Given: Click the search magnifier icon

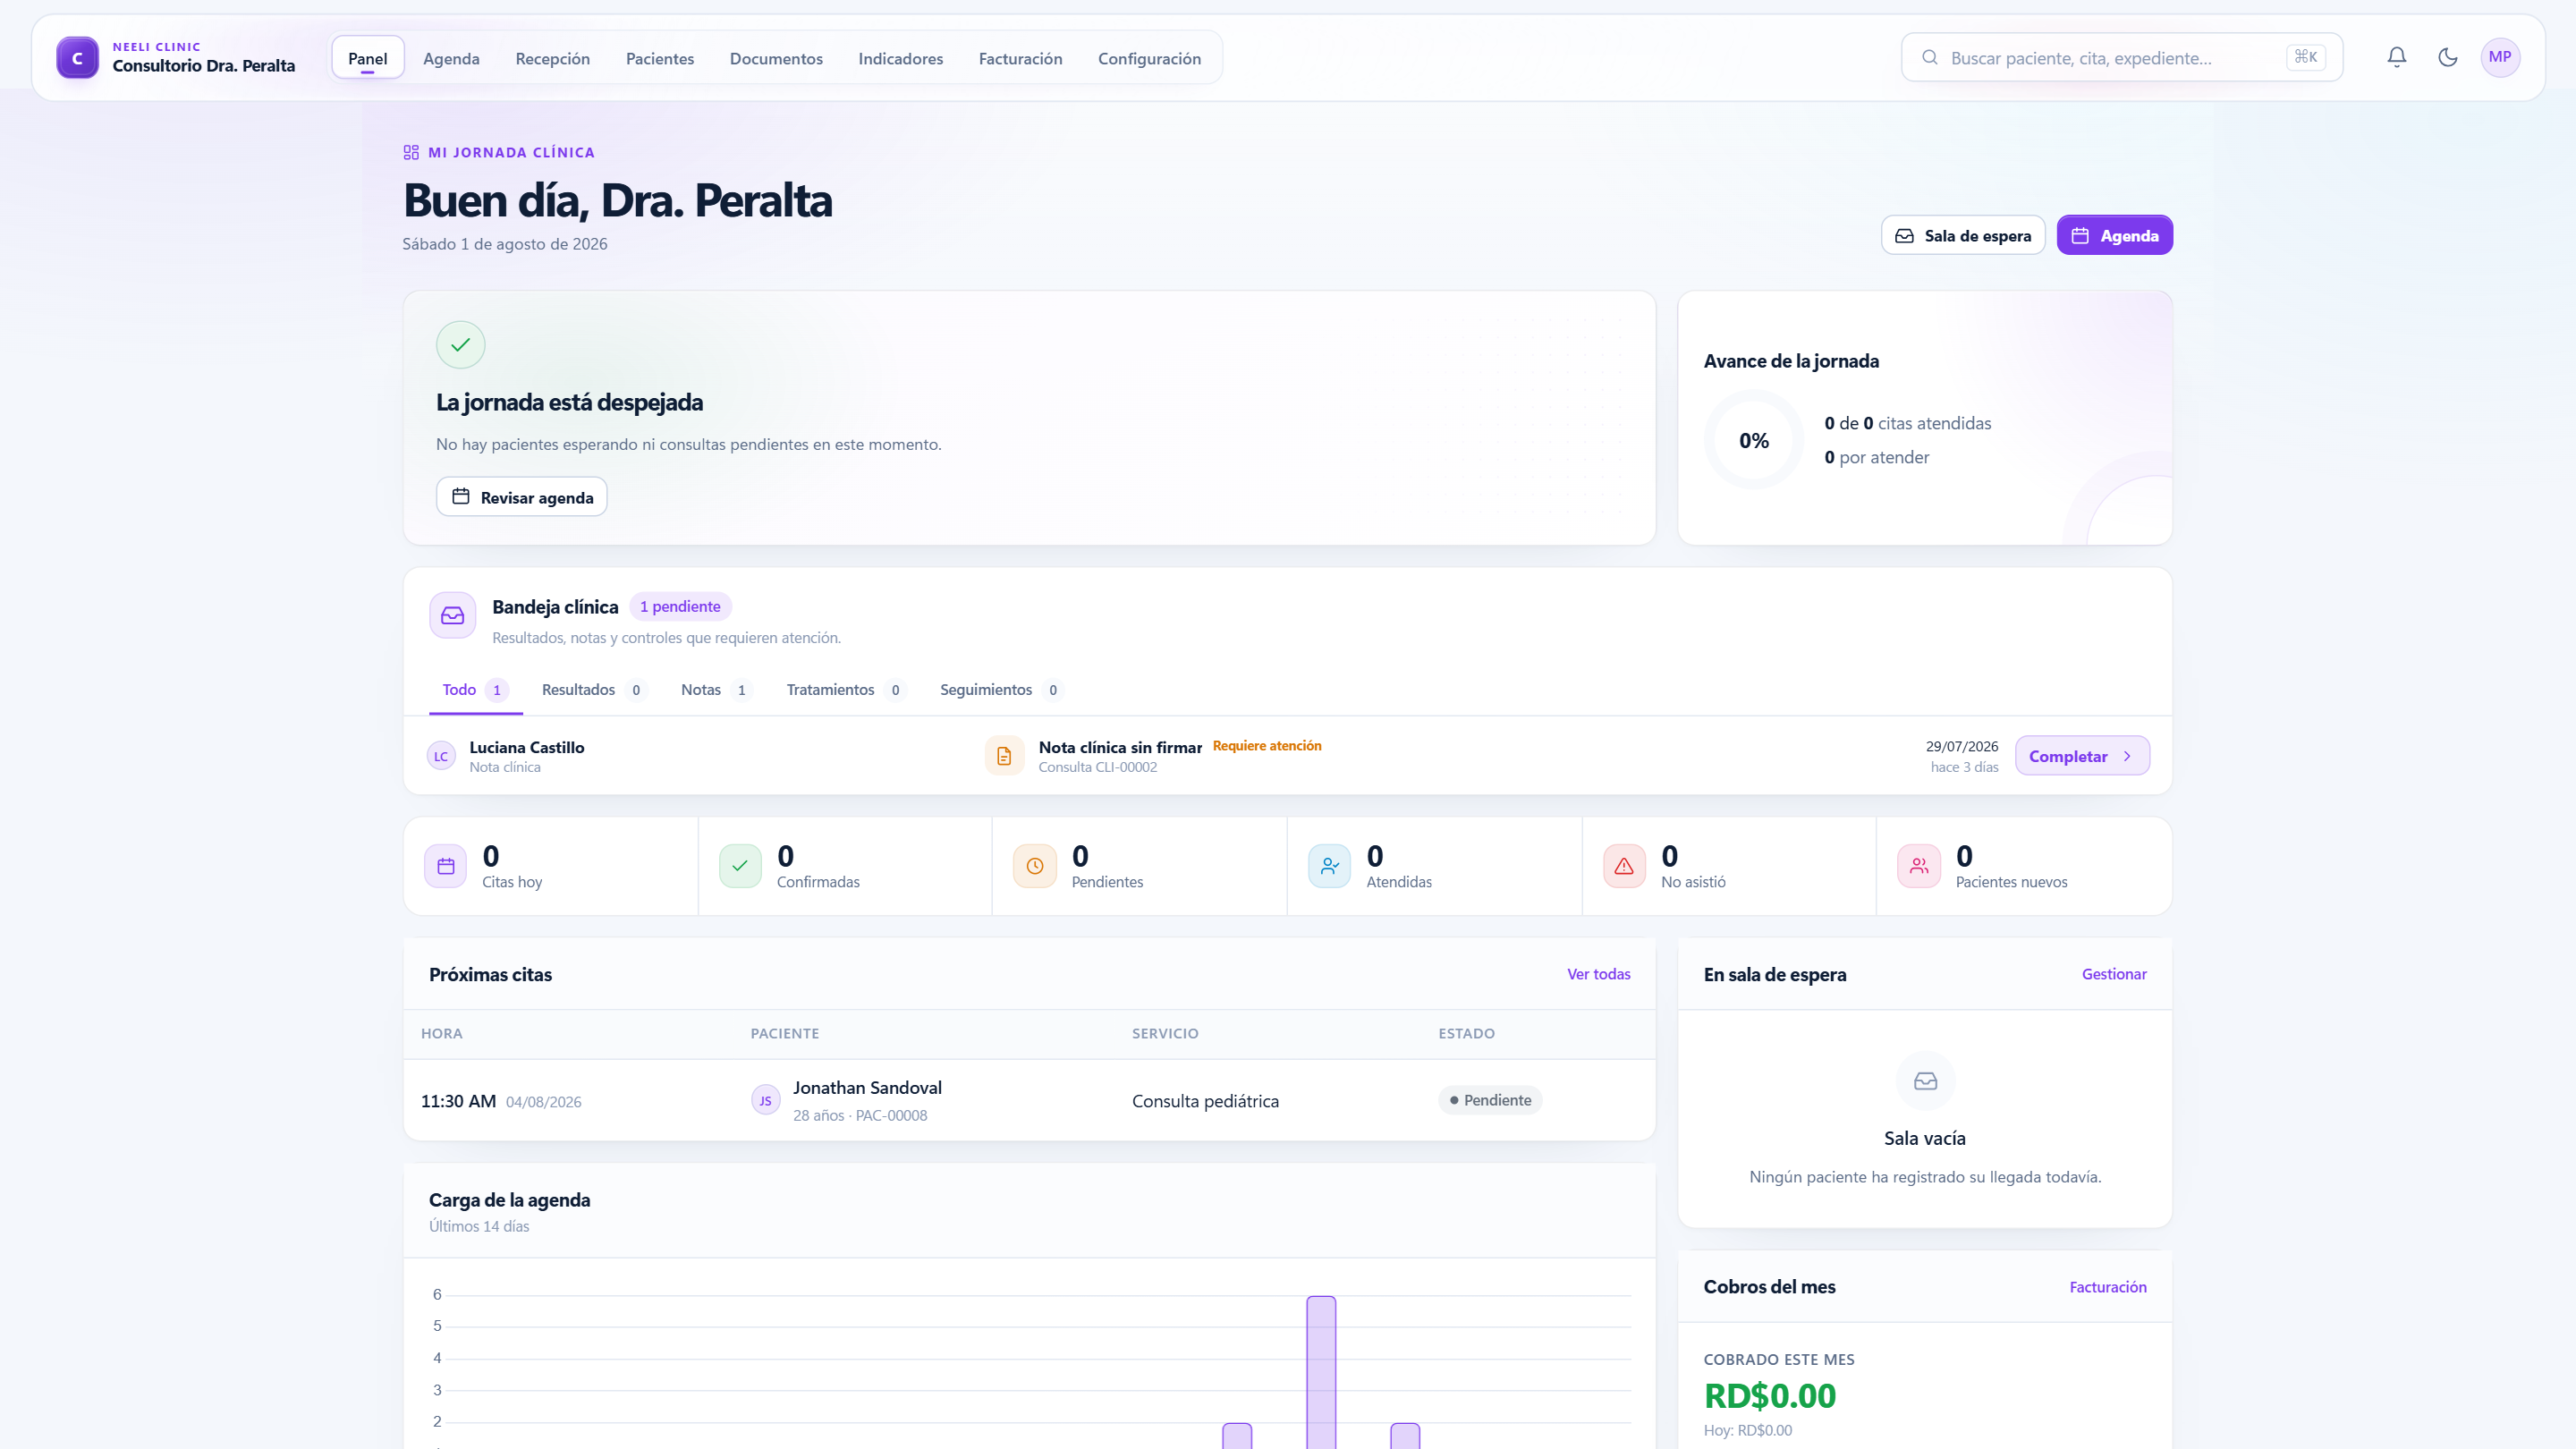Looking at the screenshot, I should [x=1930, y=58].
